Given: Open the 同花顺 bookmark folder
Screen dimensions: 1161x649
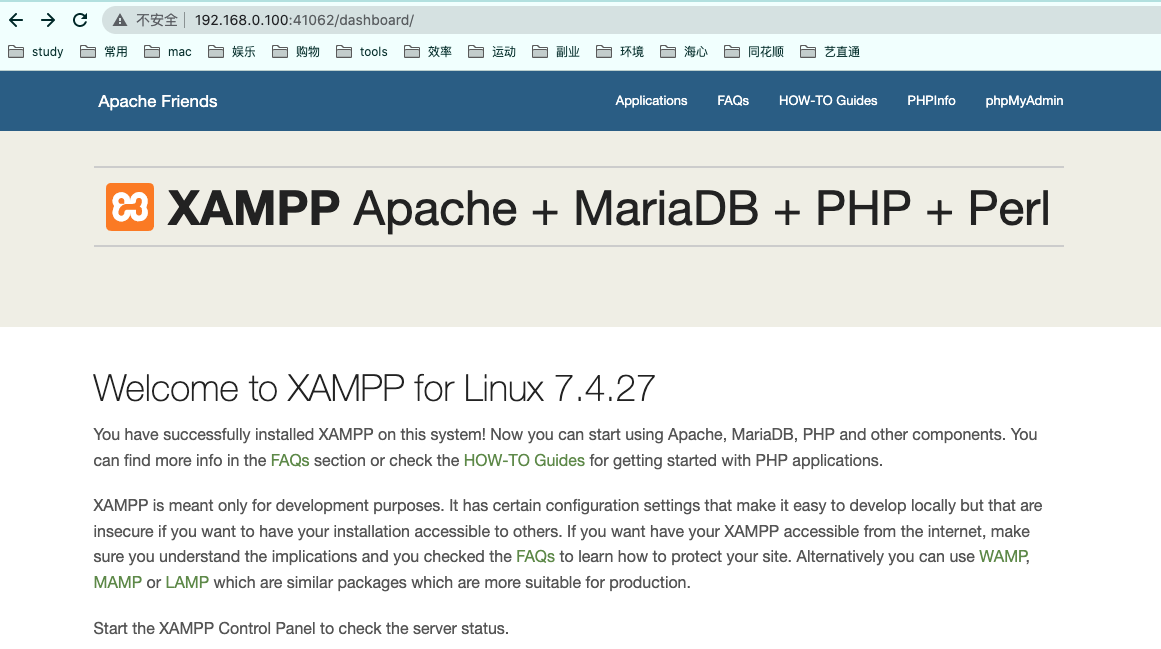Looking at the screenshot, I should 754,52.
